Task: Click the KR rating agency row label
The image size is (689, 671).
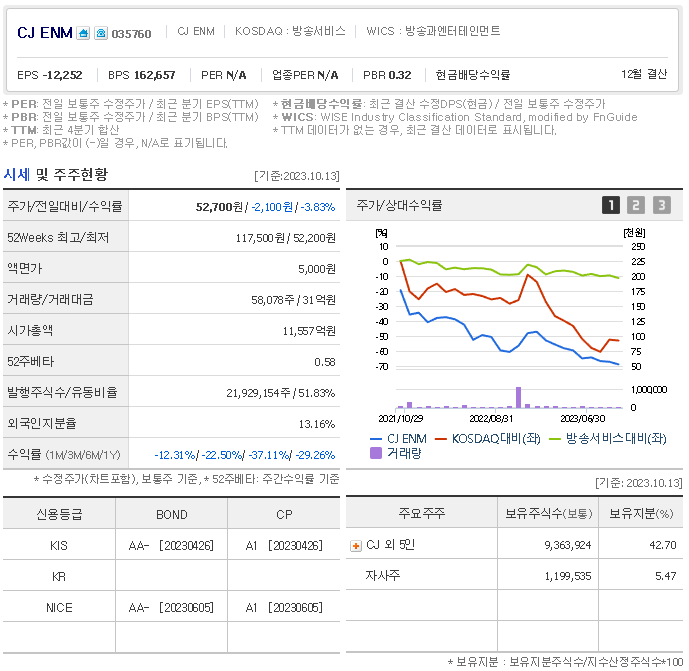Action: tap(59, 577)
